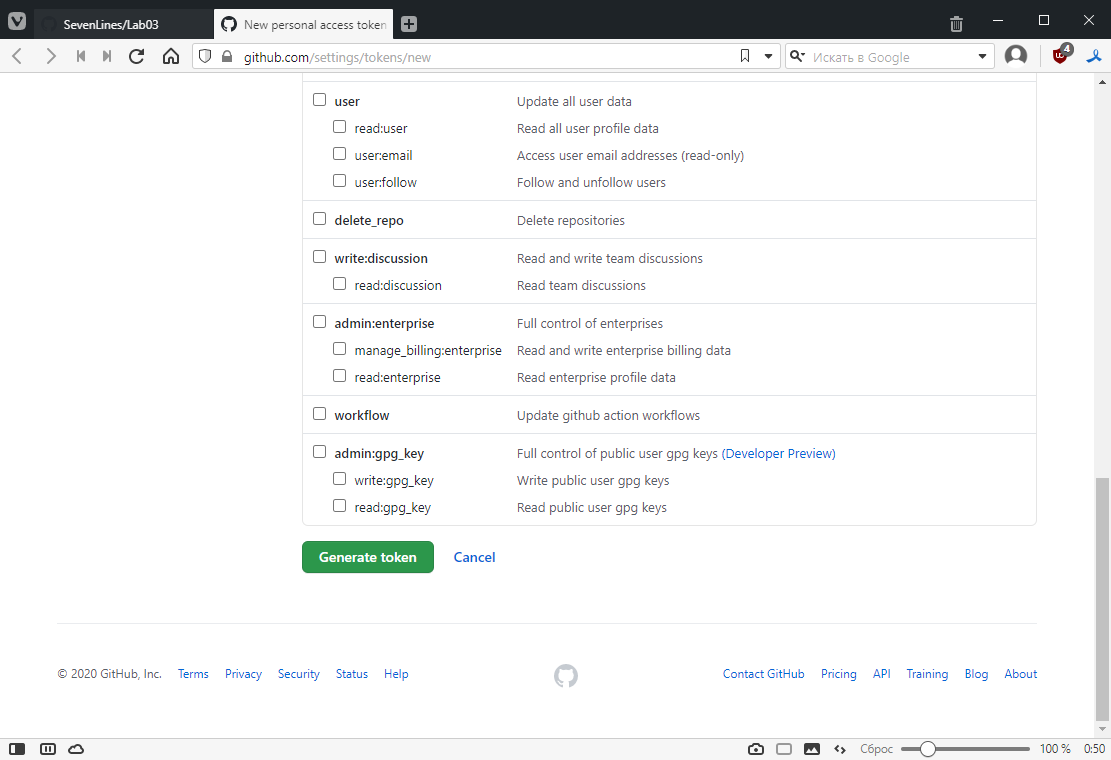
Task: Check the write:discussion scope
Action: [x=320, y=257]
